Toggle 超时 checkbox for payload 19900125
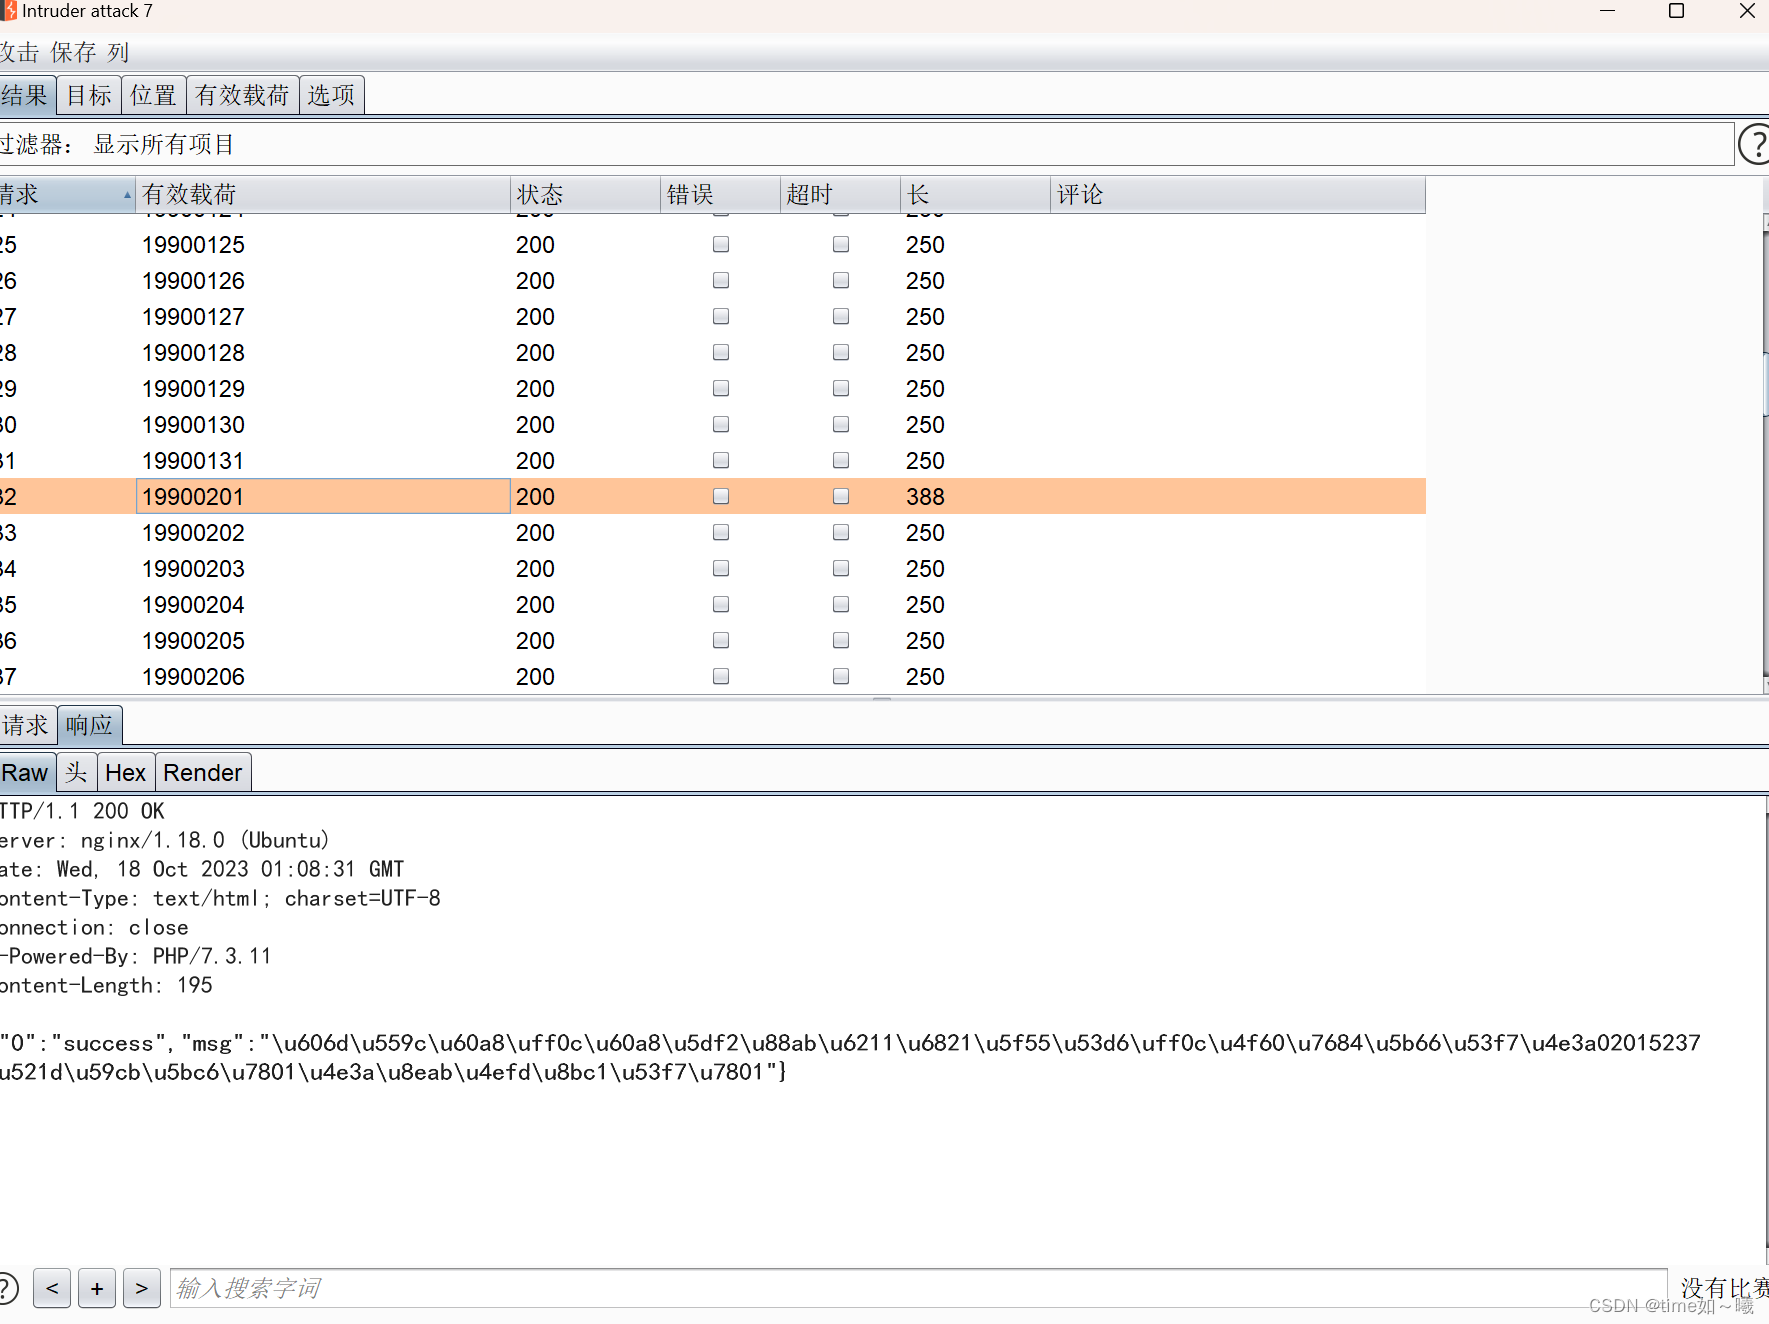Viewport: 1769px width, 1324px height. [841, 244]
